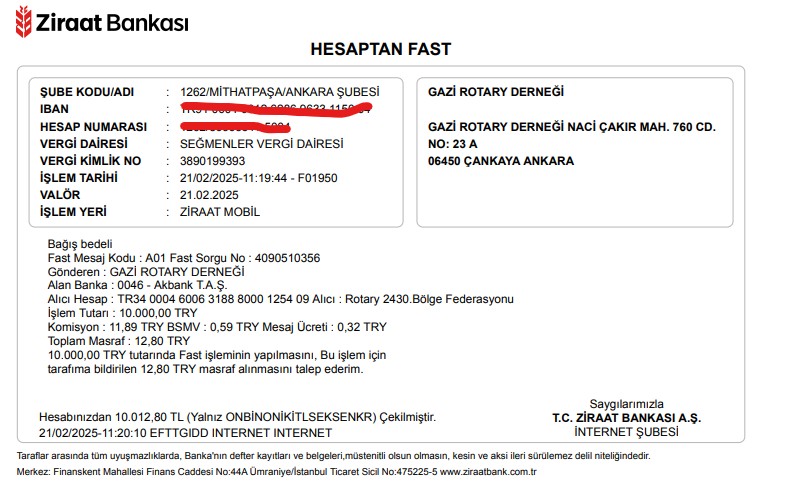
Task: Click the Ziraat Bankası wordmark
Action: tap(112, 23)
